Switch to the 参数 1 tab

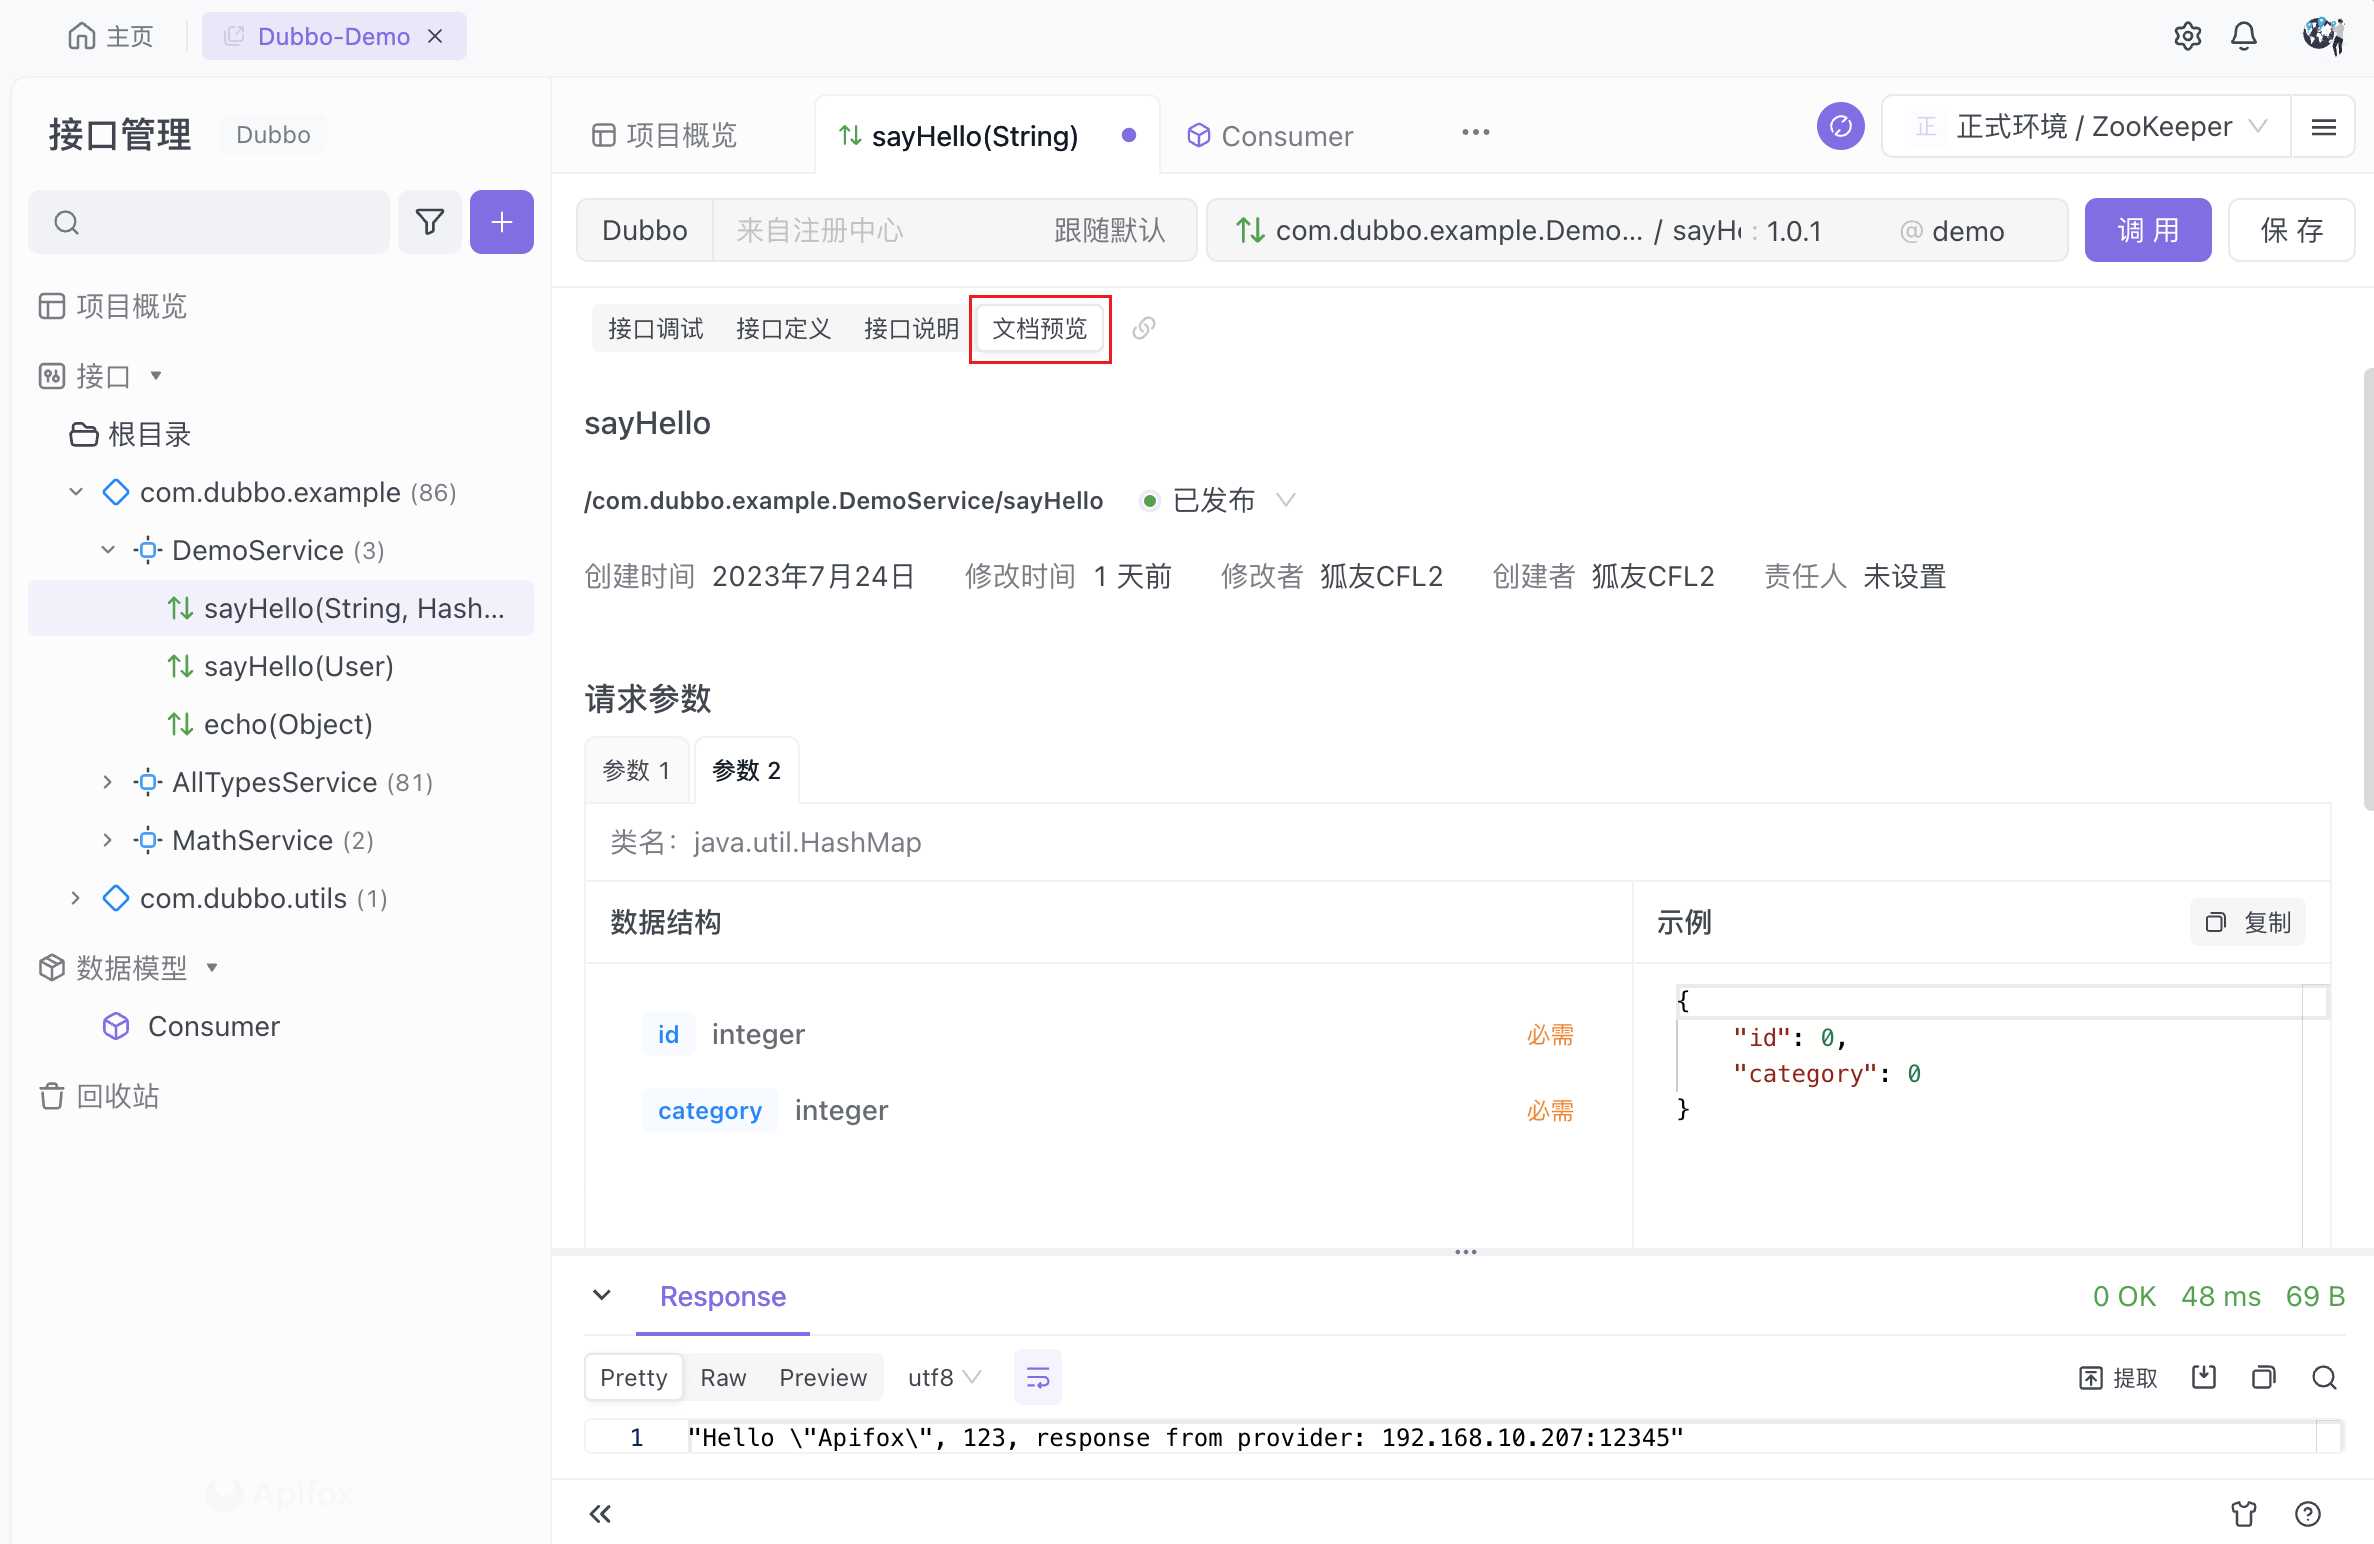pyautogui.click(x=636, y=771)
